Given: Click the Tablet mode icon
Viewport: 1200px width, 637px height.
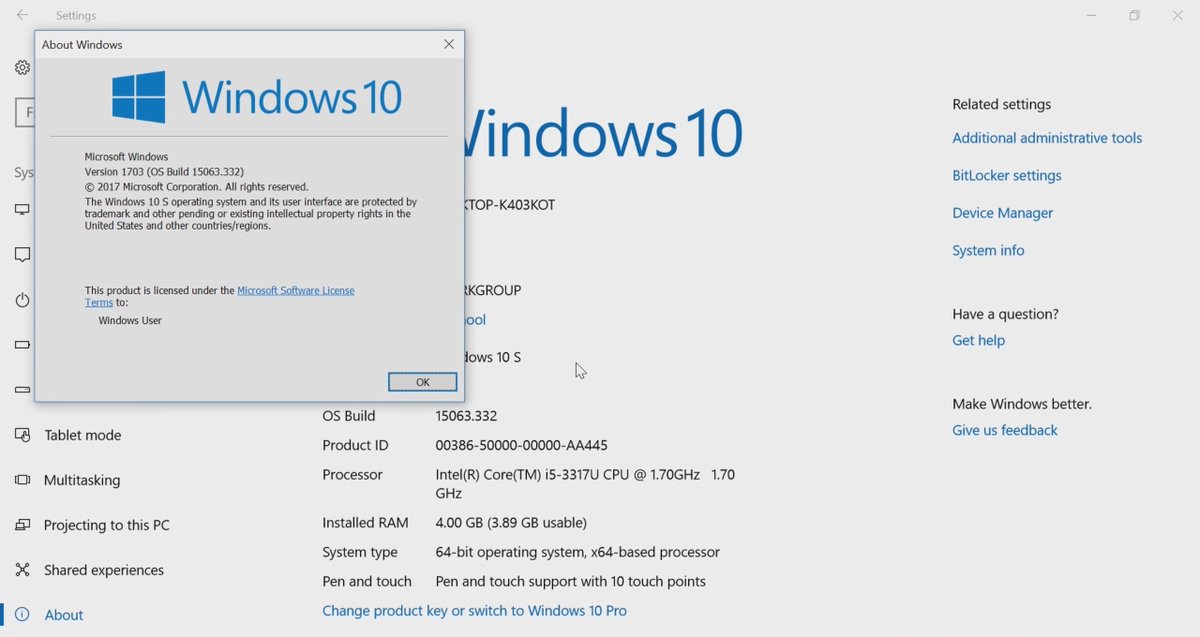Looking at the screenshot, I should pos(22,435).
